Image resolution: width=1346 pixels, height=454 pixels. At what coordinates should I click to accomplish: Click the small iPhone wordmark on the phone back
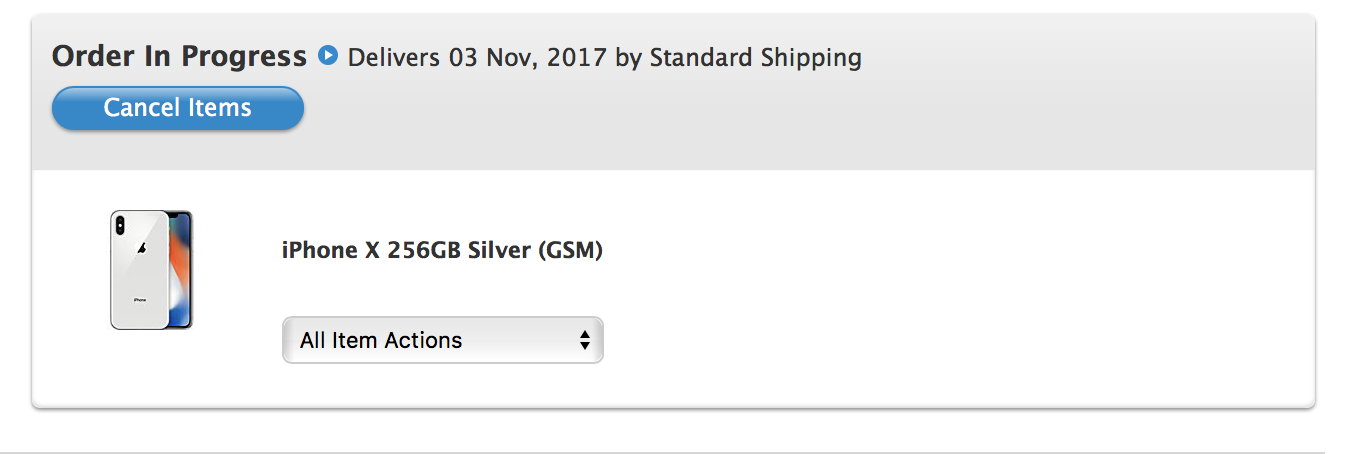click(x=140, y=300)
